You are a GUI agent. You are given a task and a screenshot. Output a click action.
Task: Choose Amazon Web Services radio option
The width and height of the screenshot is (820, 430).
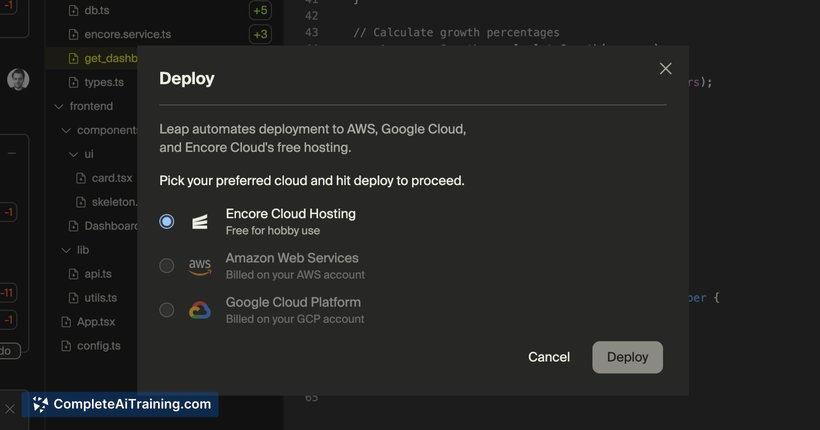point(167,266)
